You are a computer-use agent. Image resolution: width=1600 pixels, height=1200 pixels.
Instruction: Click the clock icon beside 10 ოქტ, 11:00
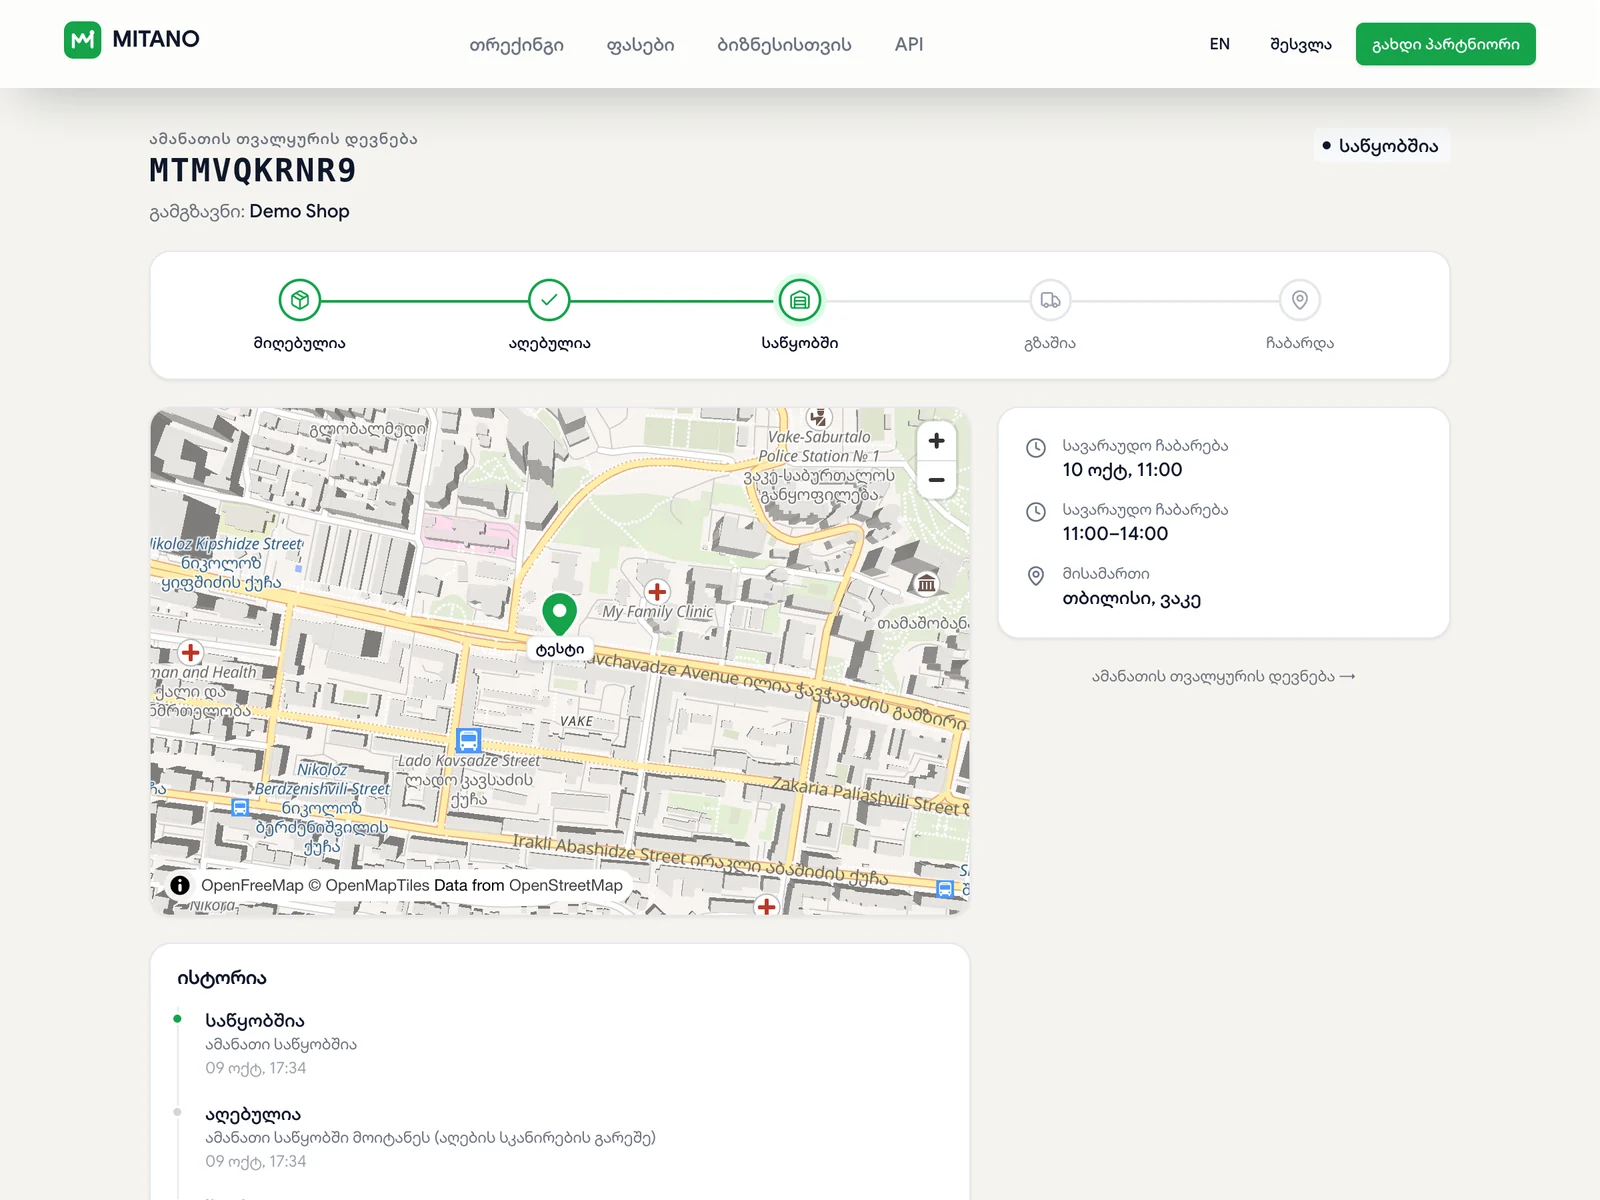(x=1036, y=448)
